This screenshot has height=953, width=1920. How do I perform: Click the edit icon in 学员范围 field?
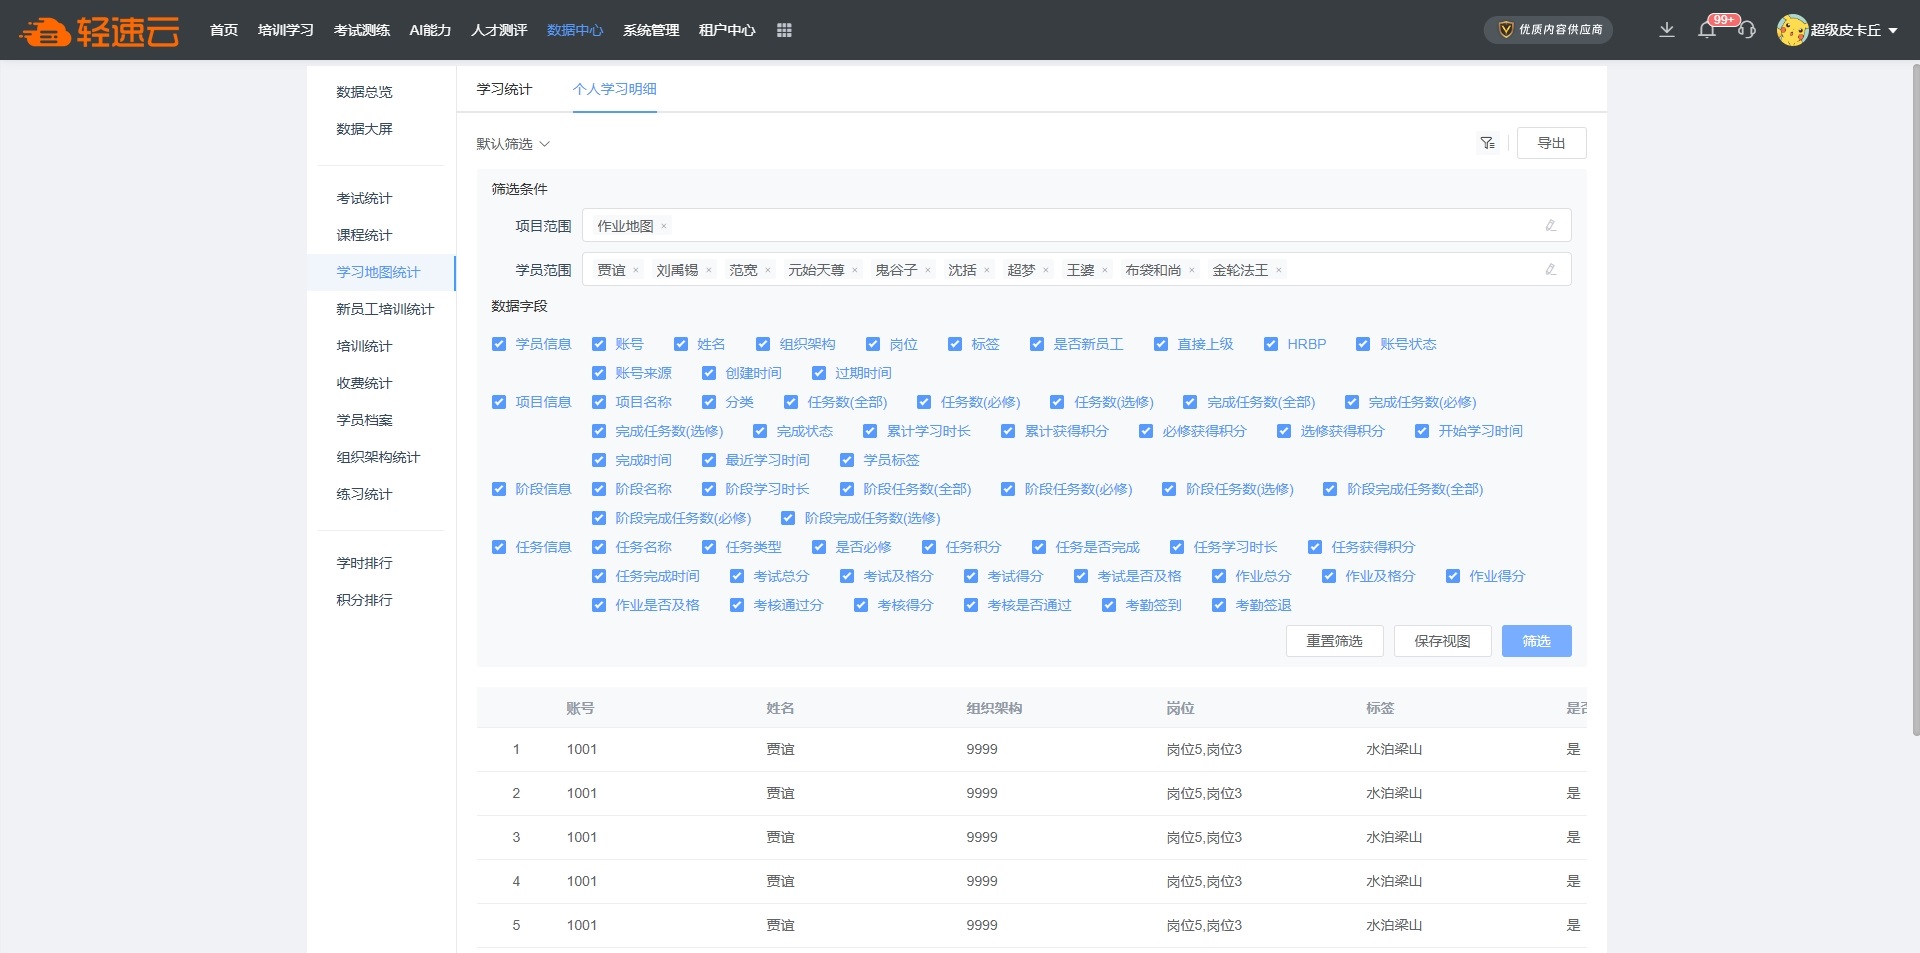click(1550, 270)
